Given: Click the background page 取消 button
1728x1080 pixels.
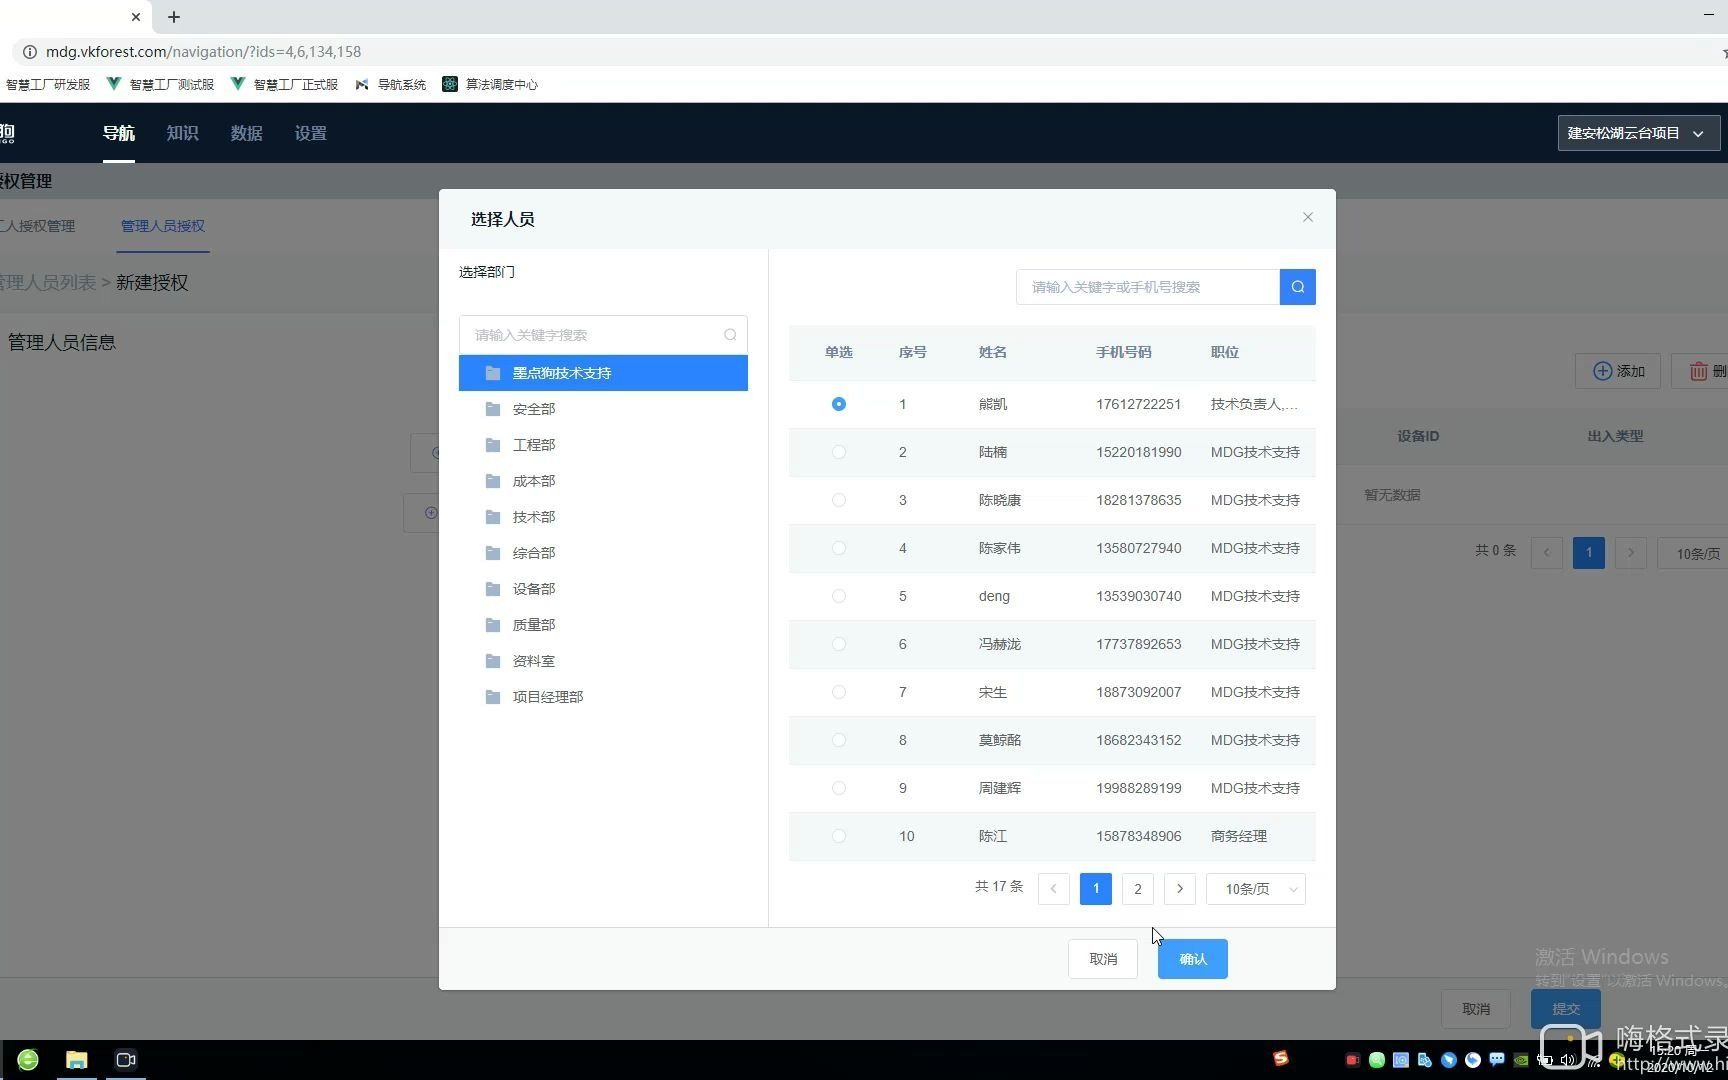Looking at the screenshot, I should [1476, 1009].
